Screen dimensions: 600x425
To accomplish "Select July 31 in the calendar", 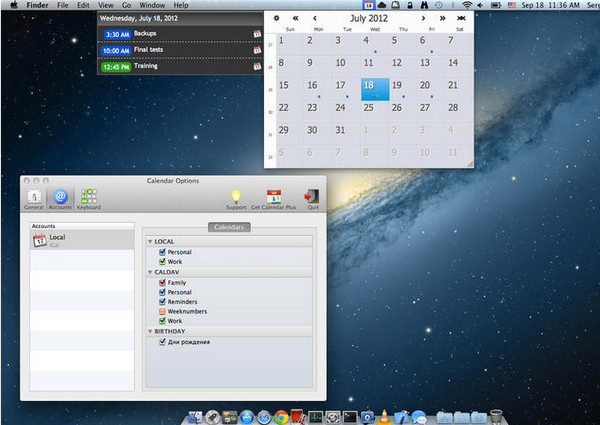I will (347, 134).
